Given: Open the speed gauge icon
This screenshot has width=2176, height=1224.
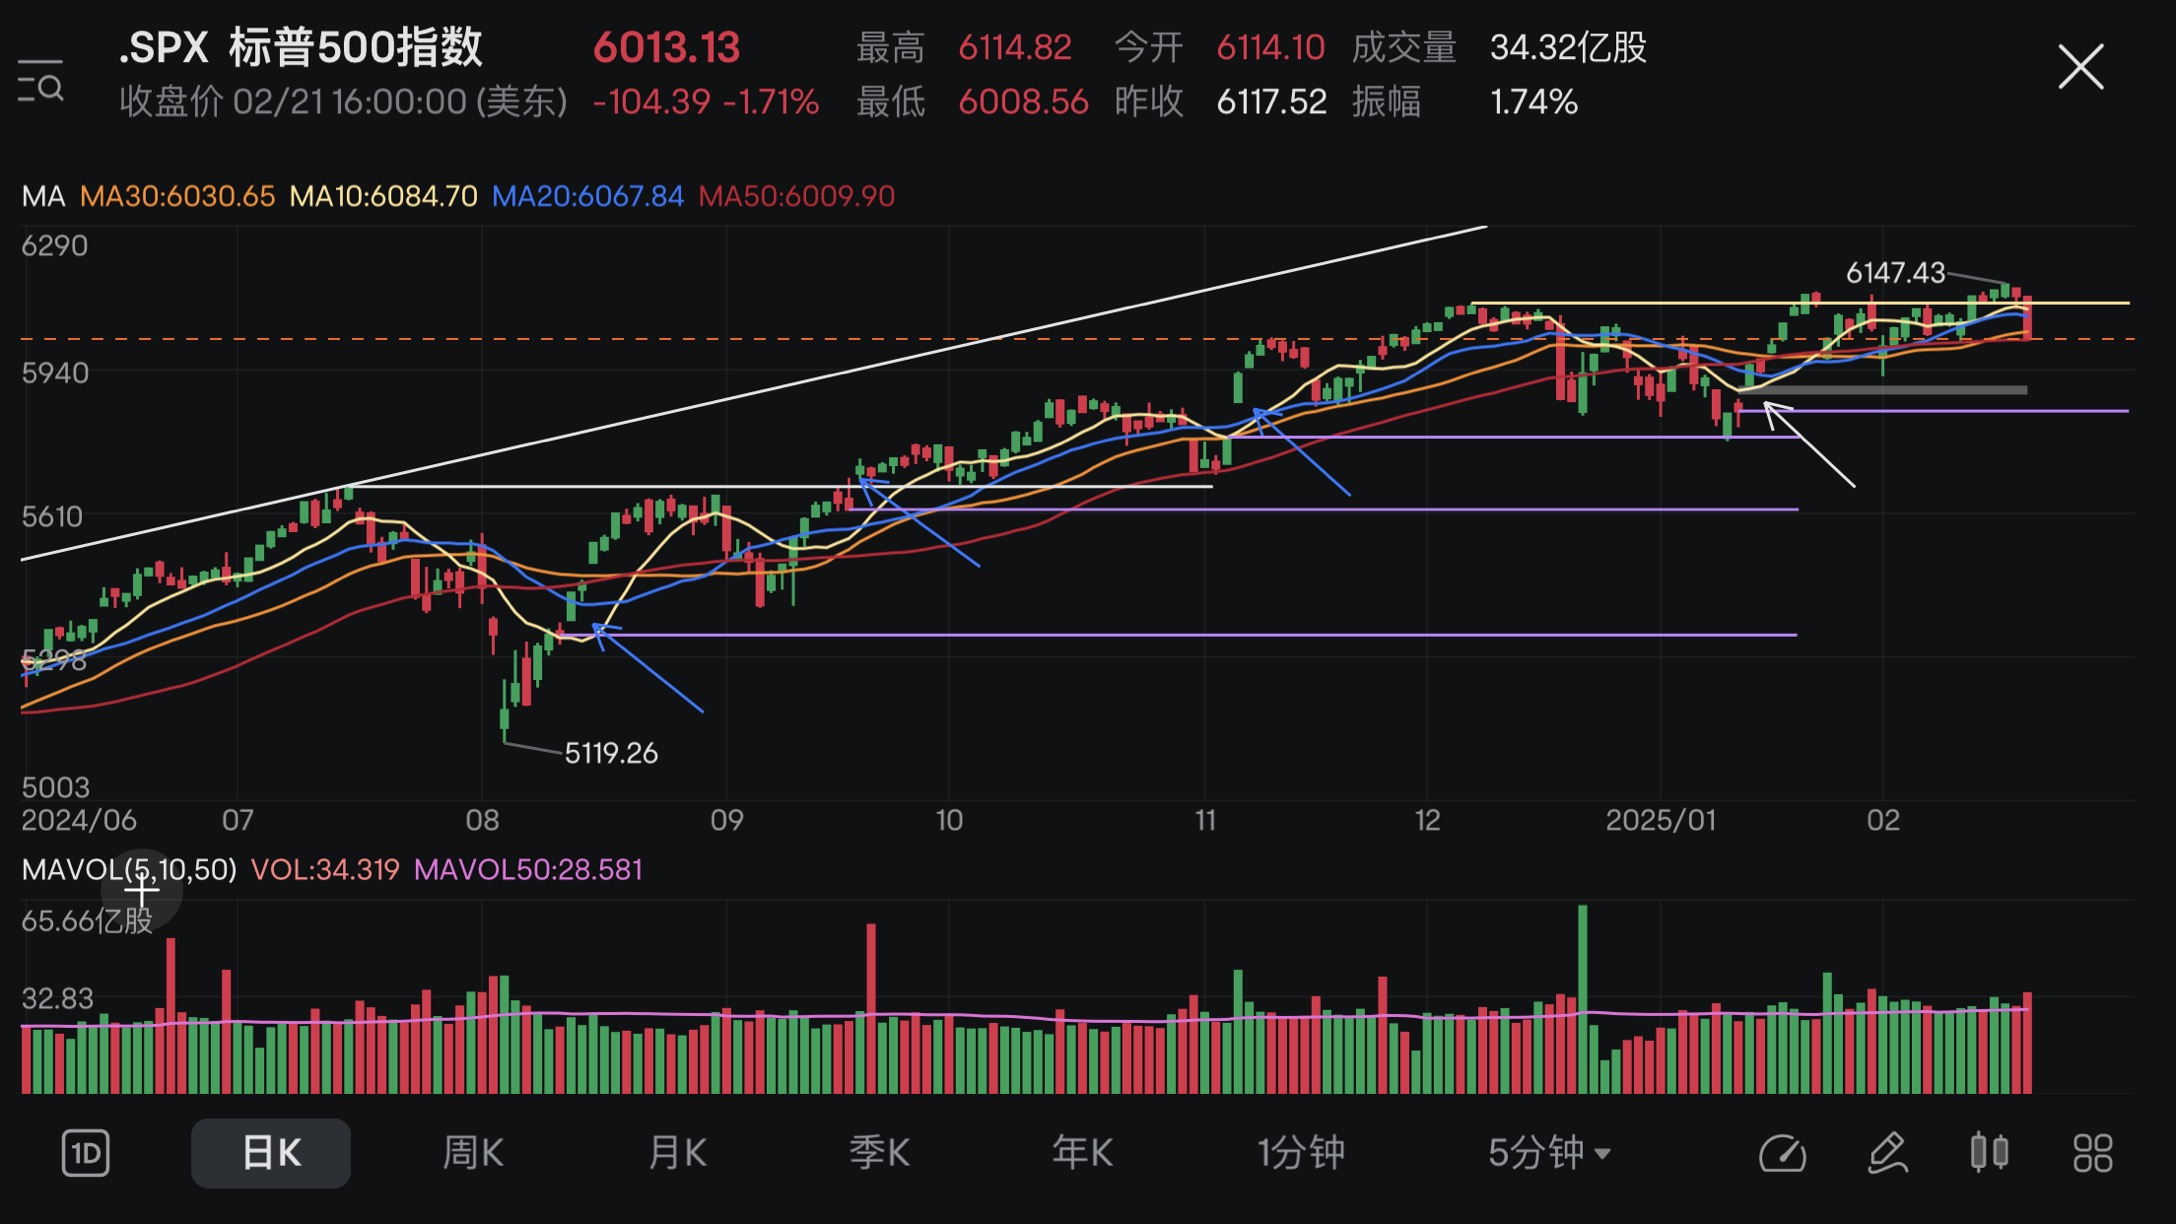Looking at the screenshot, I should point(1782,1153).
